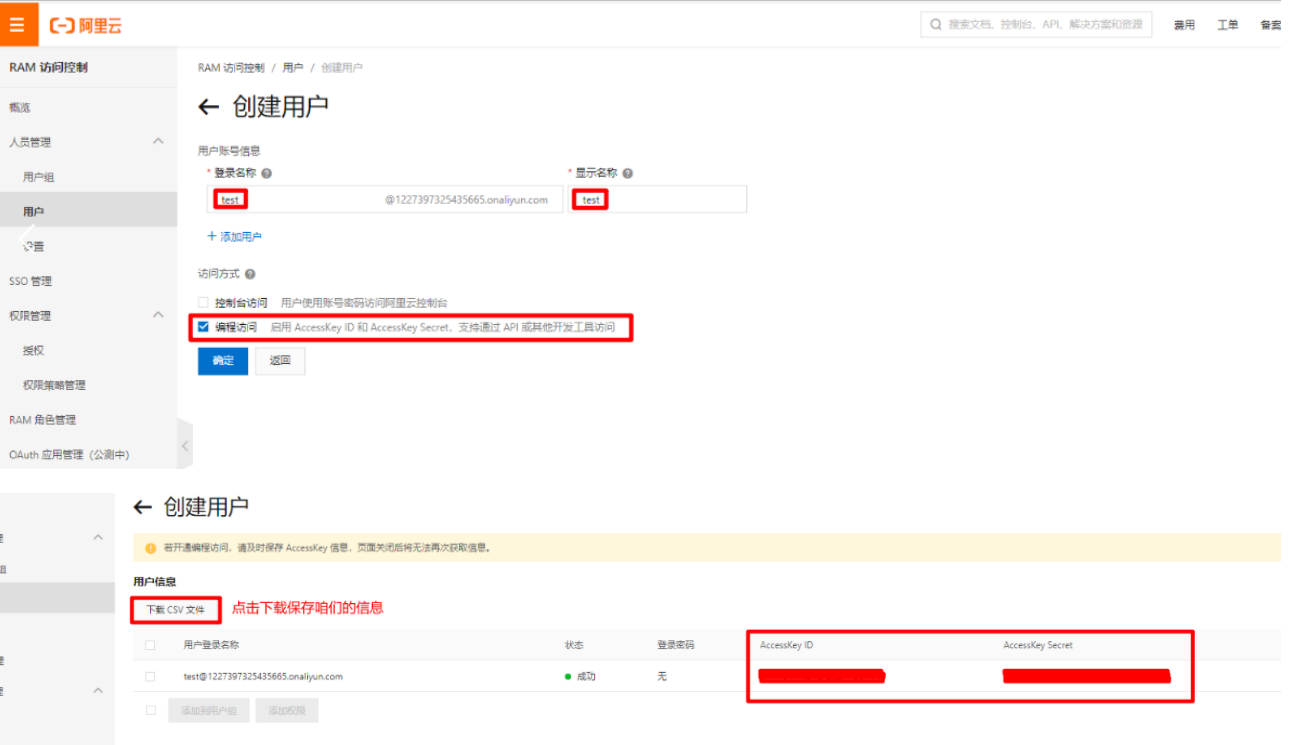Click into the 登录名称 input field

click(385, 199)
